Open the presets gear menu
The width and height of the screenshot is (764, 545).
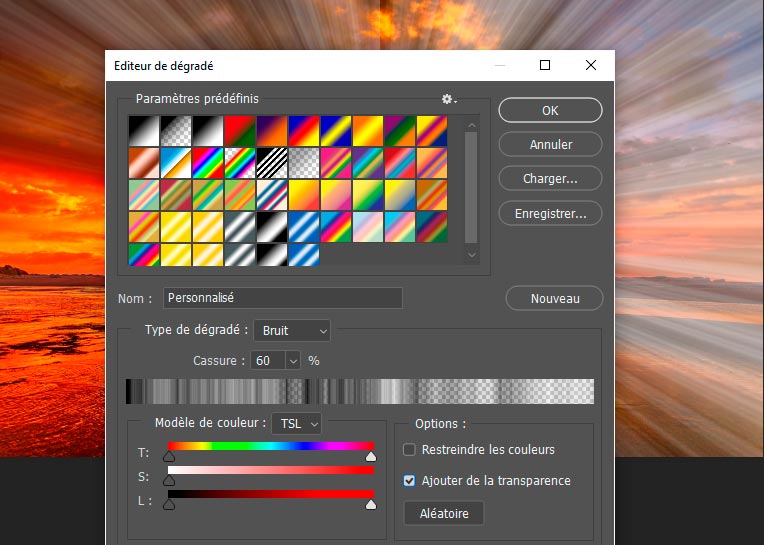point(449,99)
